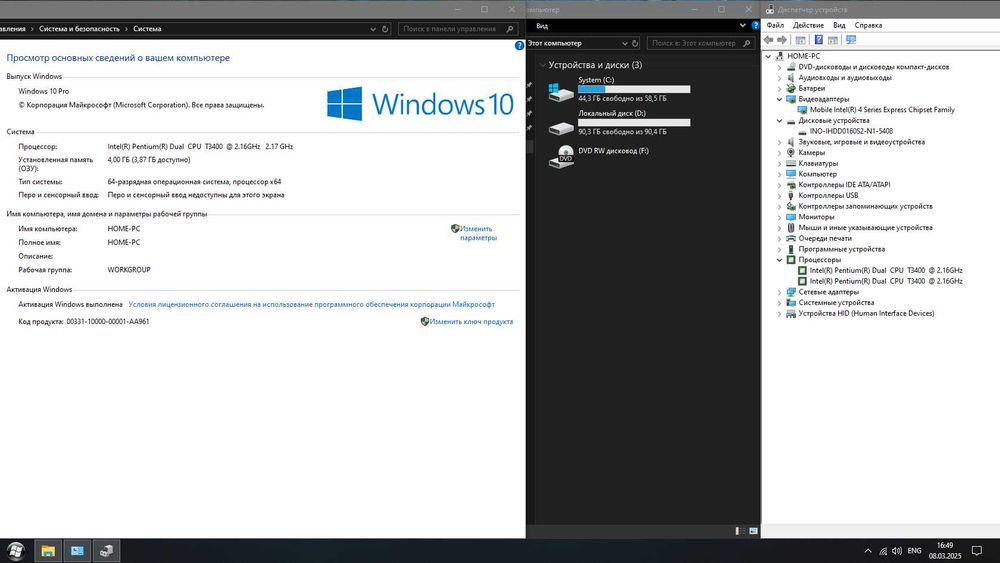
Task: Click the Система breadcrumb
Action: pyautogui.click(x=147, y=29)
